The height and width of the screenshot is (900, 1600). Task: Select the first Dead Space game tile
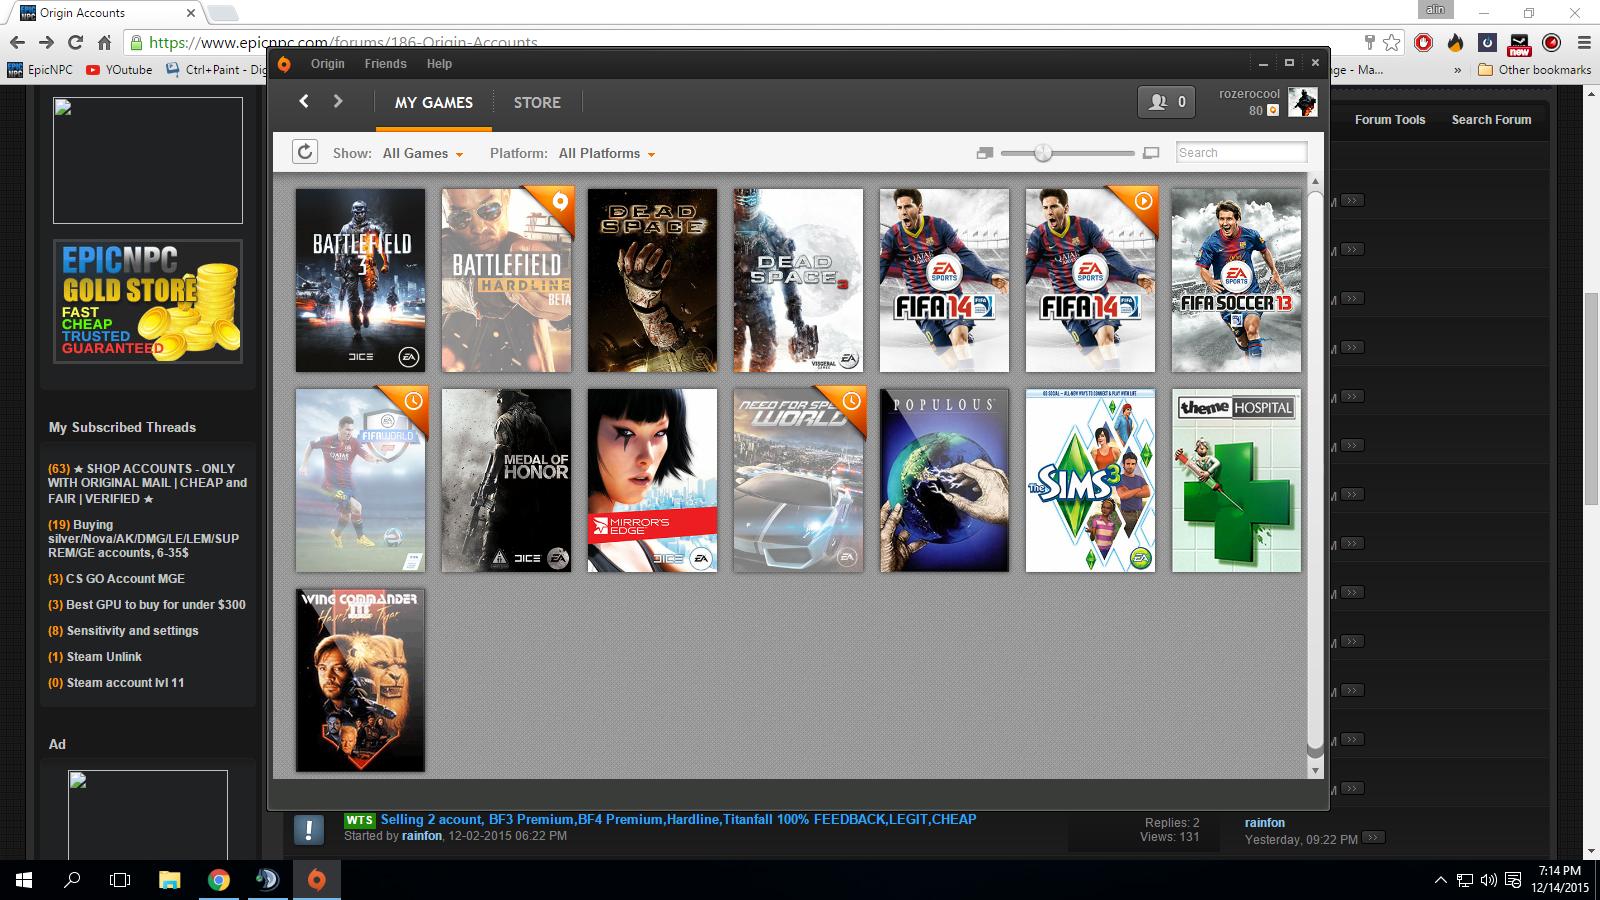[x=652, y=280]
